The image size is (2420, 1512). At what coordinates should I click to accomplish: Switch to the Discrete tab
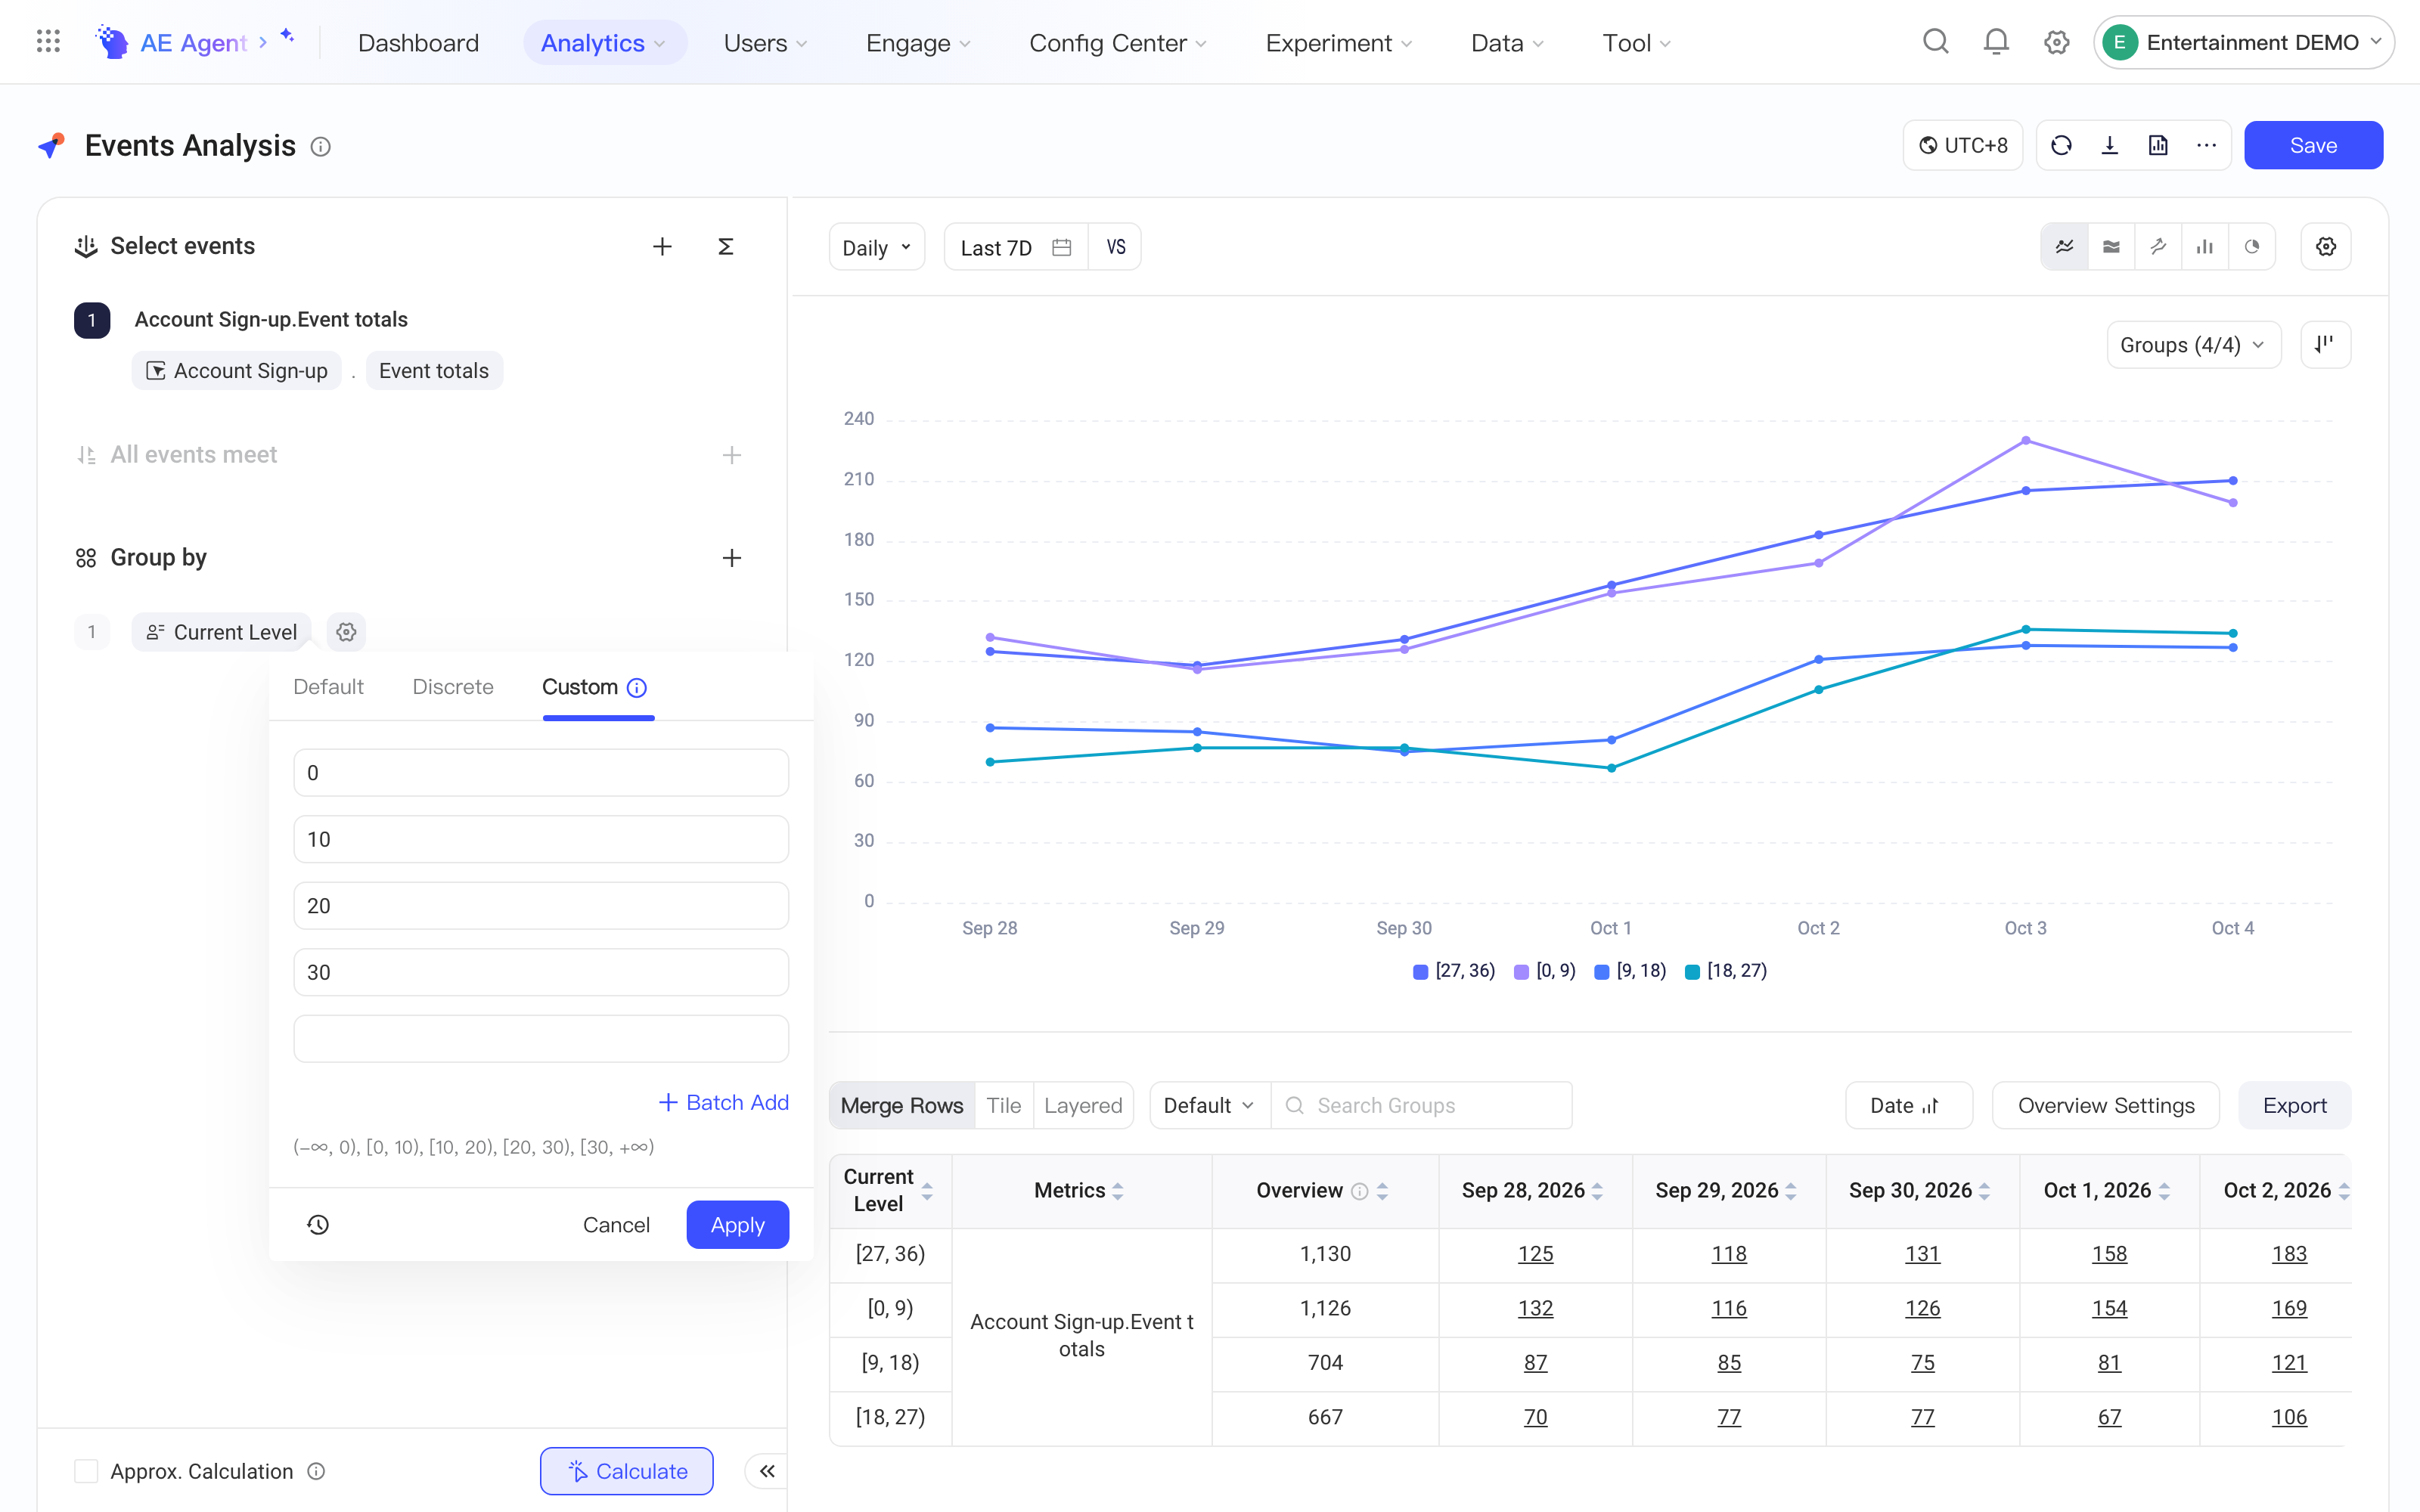point(453,687)
